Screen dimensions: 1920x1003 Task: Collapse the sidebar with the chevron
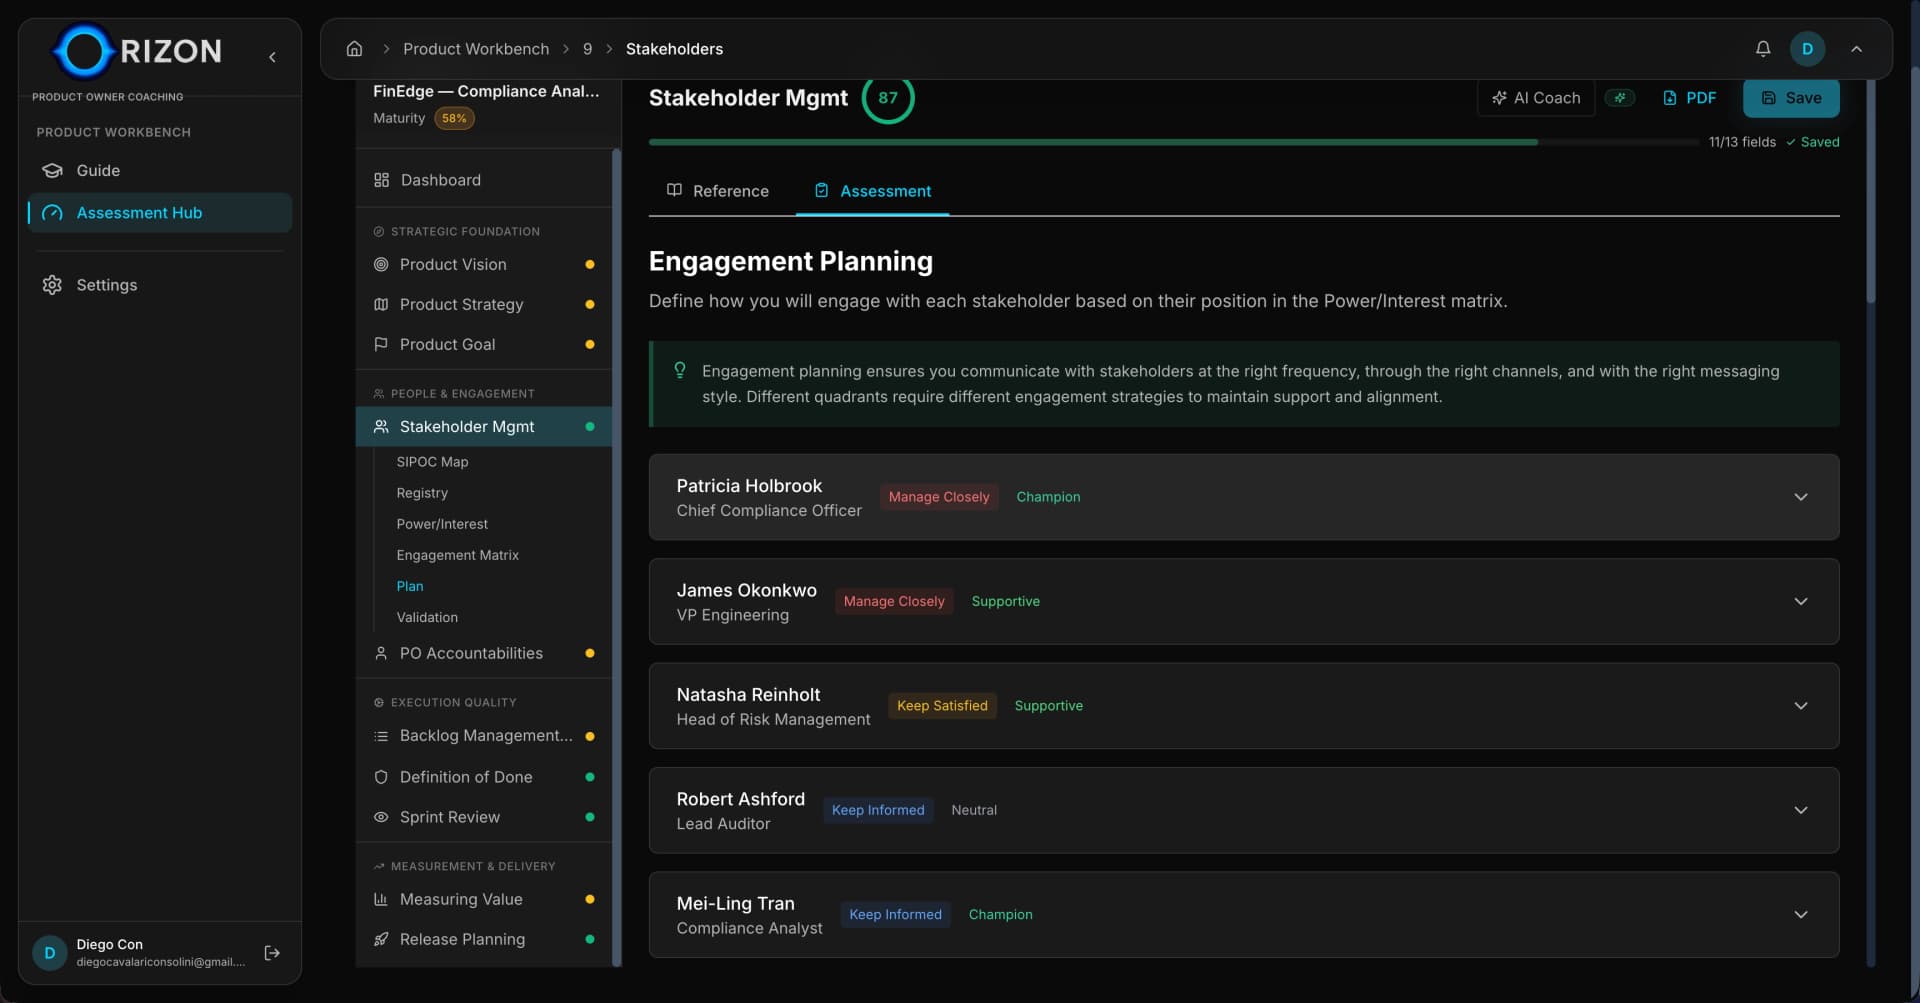point(272,57)
